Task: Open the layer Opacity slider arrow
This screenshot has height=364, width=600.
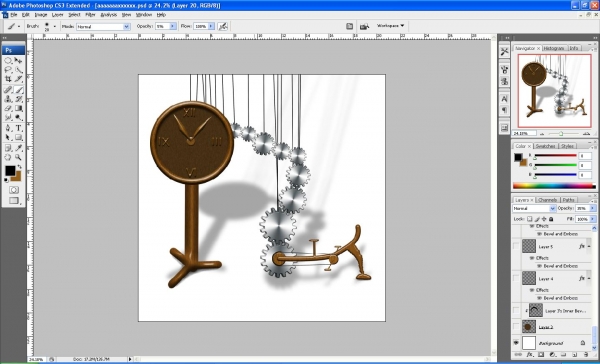Action: [593, 208]
